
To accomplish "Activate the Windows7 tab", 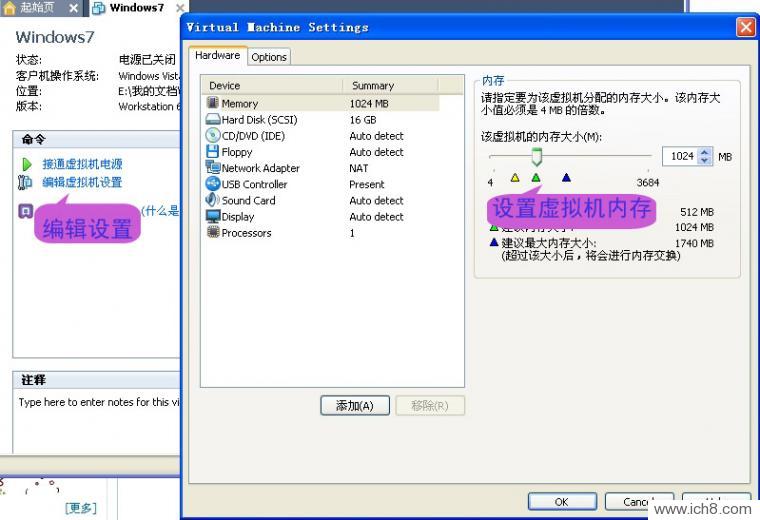I will [137, 8].
